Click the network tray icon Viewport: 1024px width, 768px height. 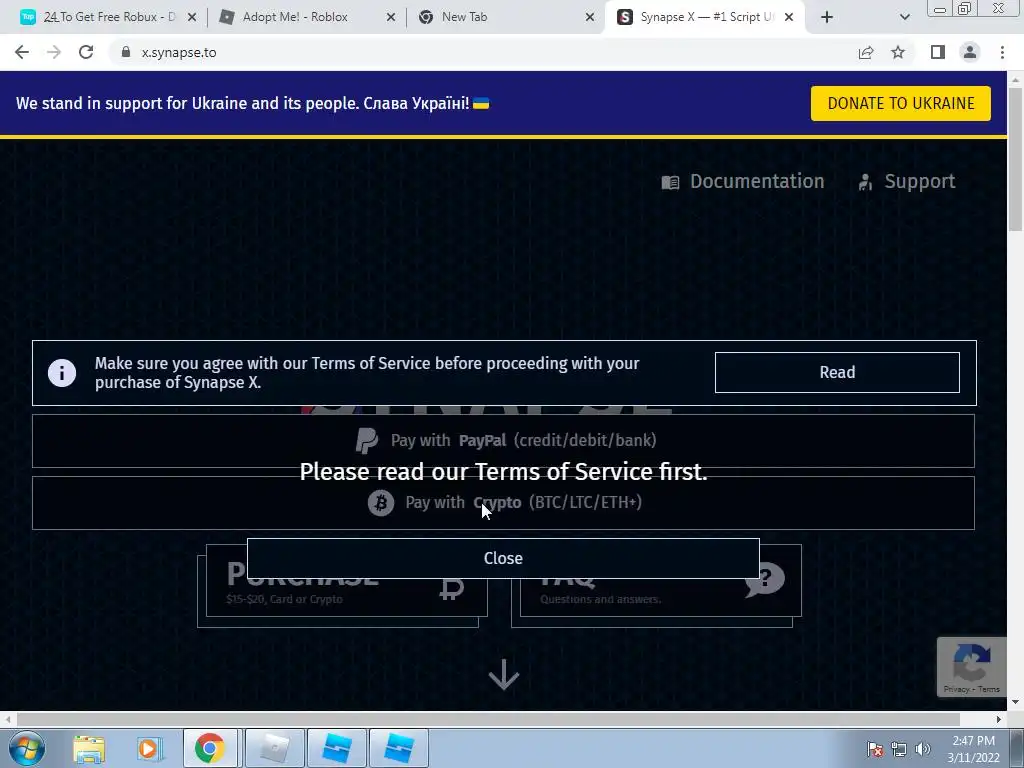point(899,749)
